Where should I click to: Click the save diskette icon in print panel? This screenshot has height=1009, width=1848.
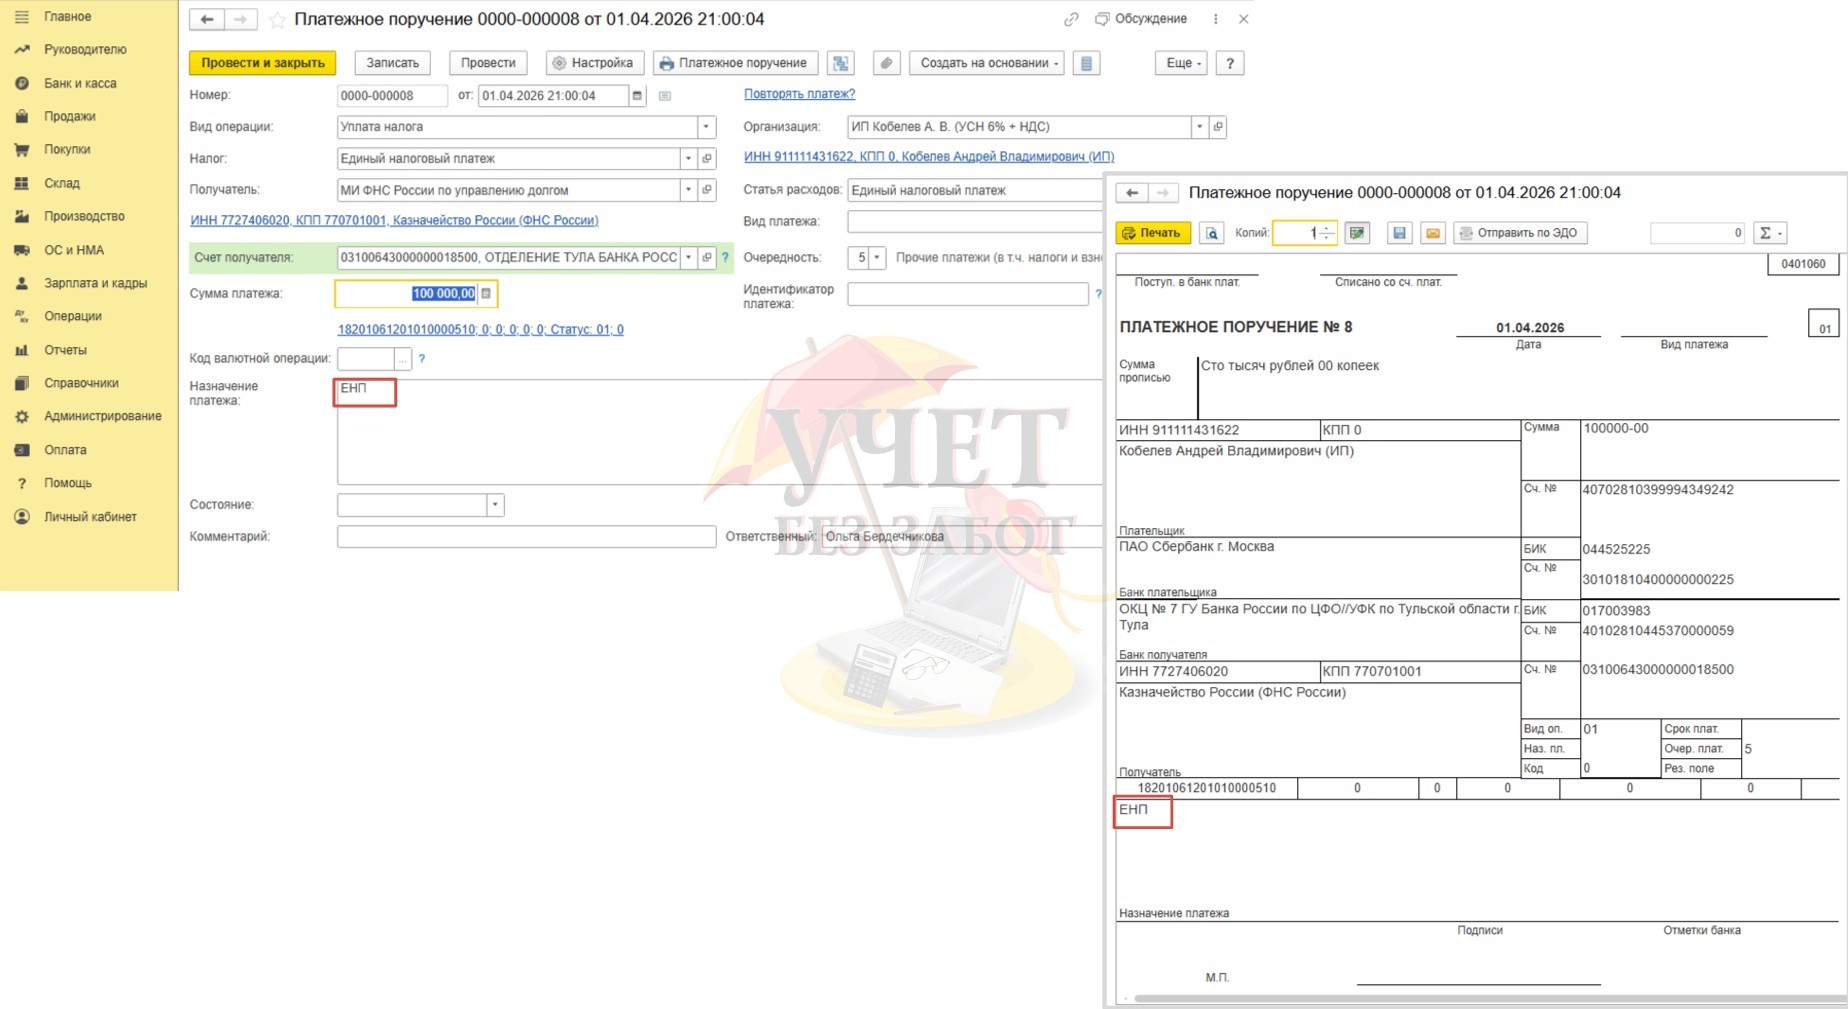pyautogui.click(x=1399, y=233)
